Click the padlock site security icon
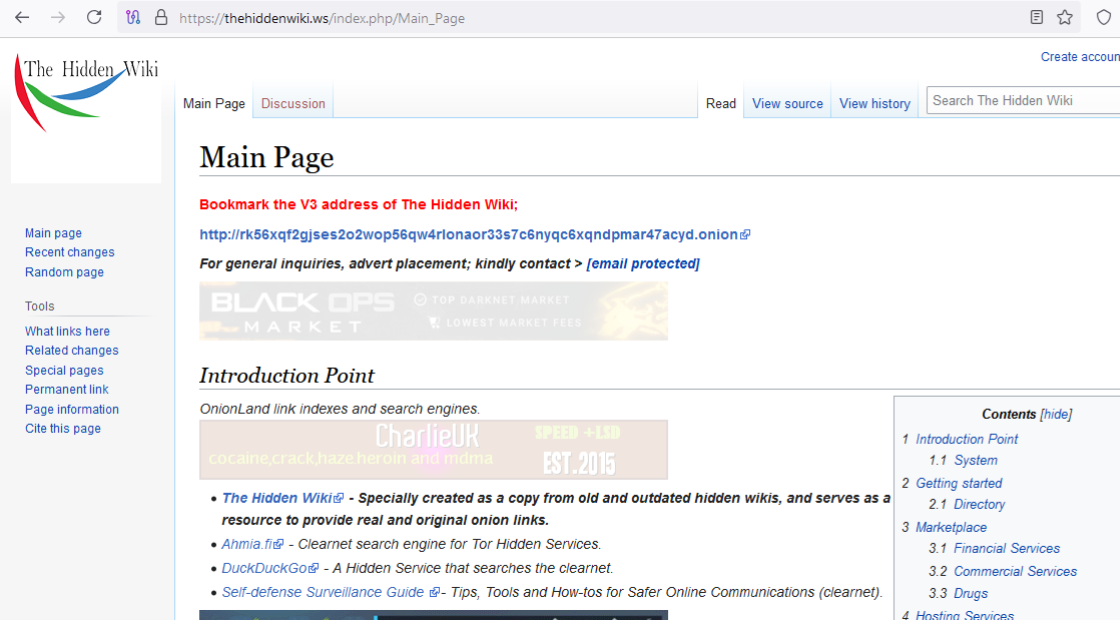 (161, 18)
